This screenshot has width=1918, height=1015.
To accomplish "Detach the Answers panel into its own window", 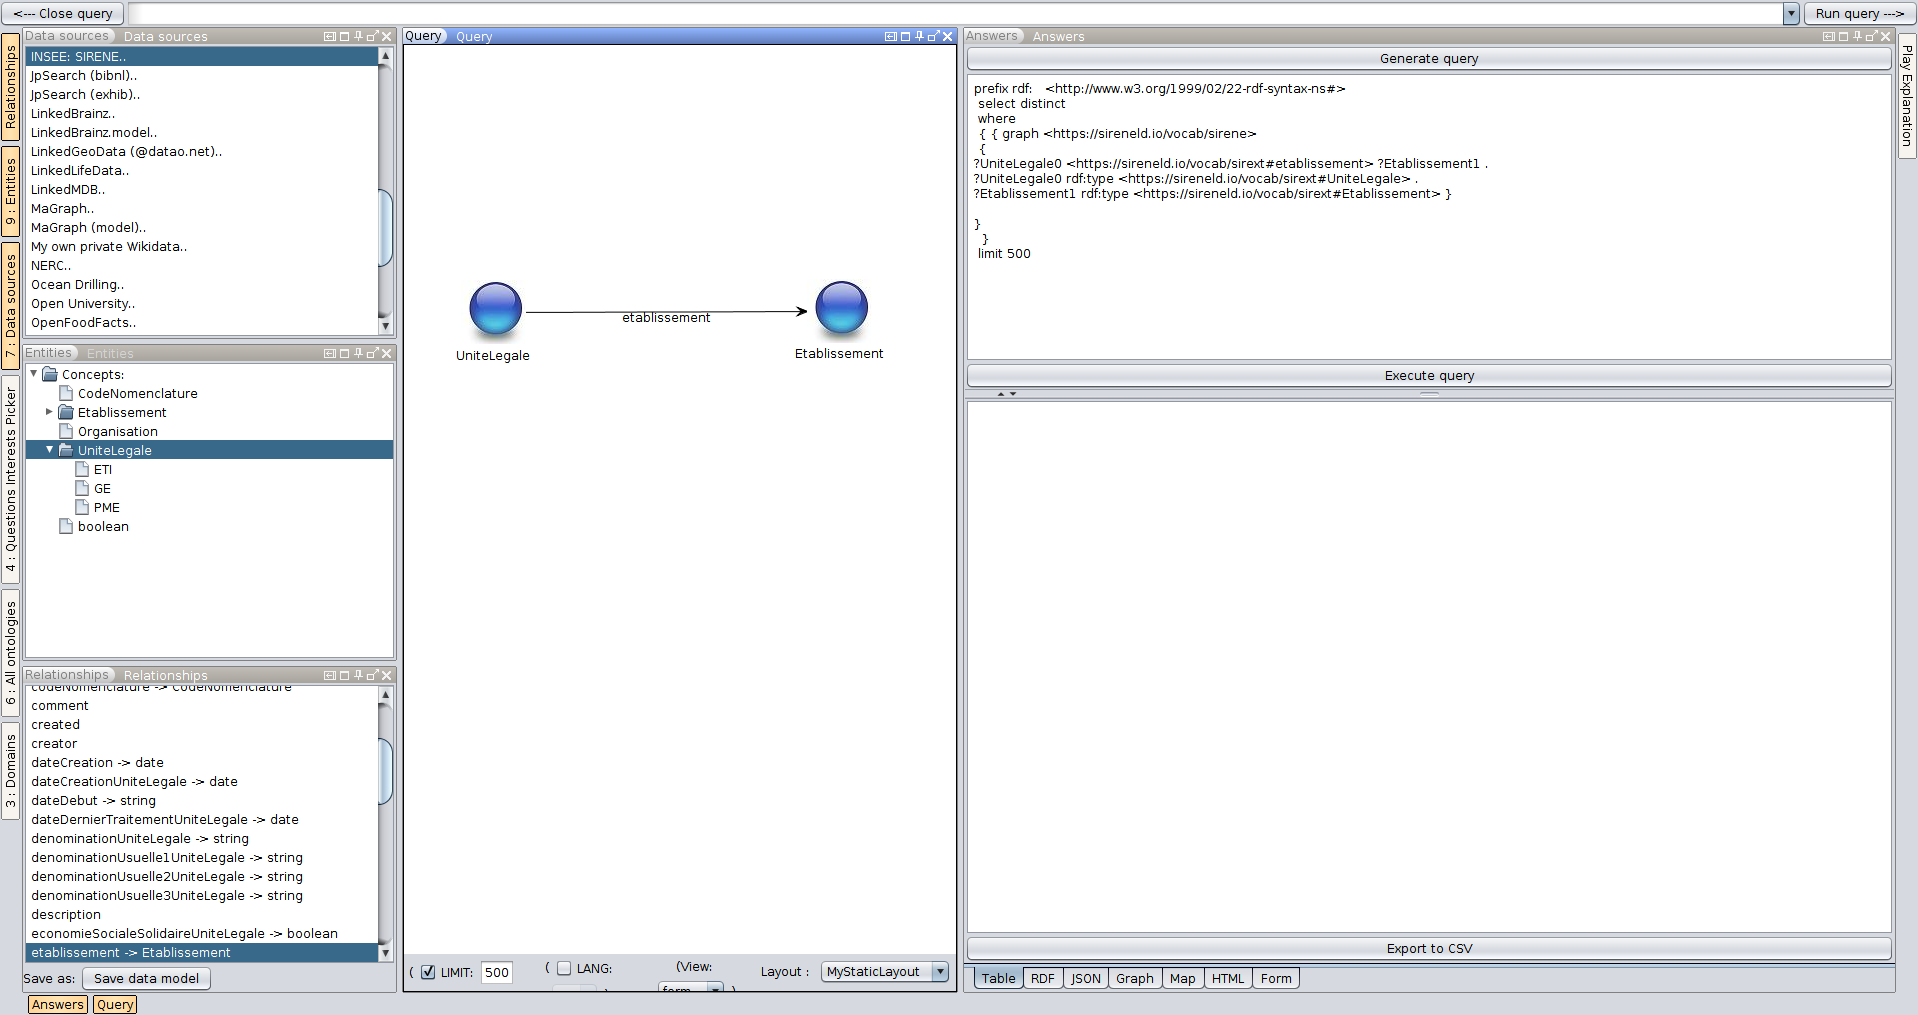I will click(1870, 36).
